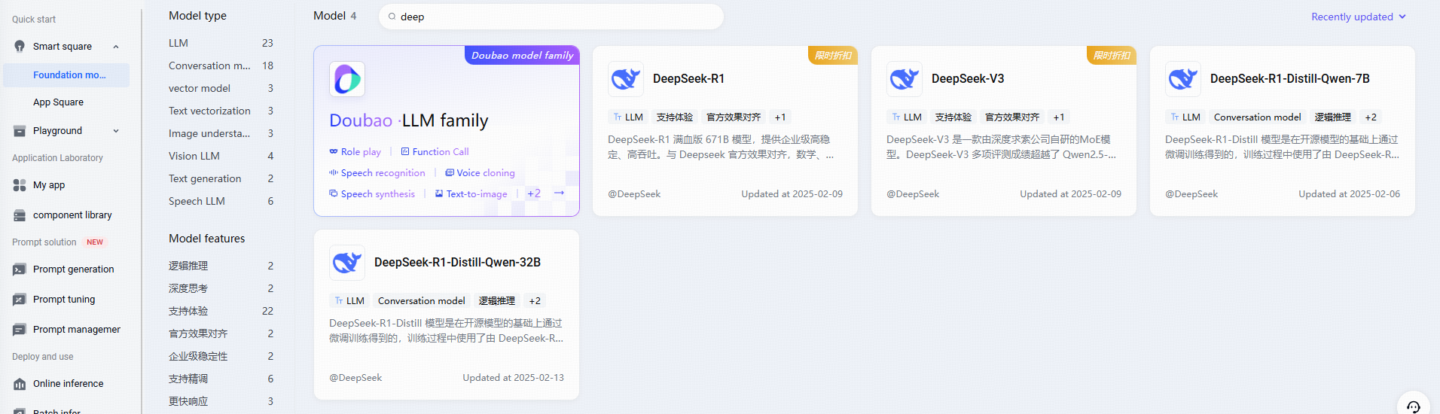
Task: Open component library menu item
Action: [72, 215]
